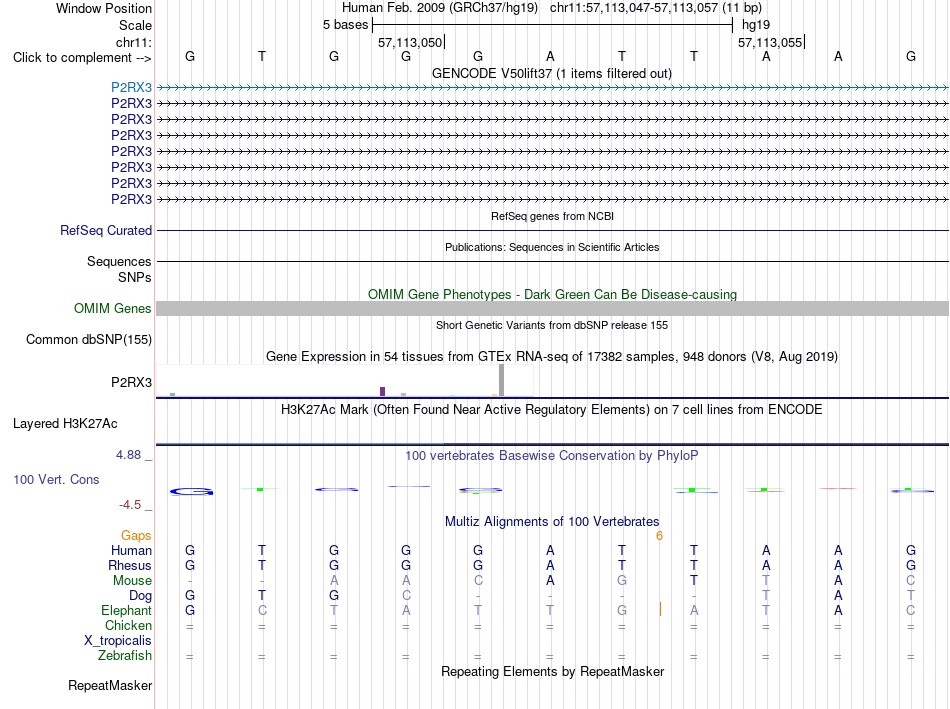The height and width of the screenshot is (709, 950).
Task: Click the Window Position label
Action: click(104, 8)
